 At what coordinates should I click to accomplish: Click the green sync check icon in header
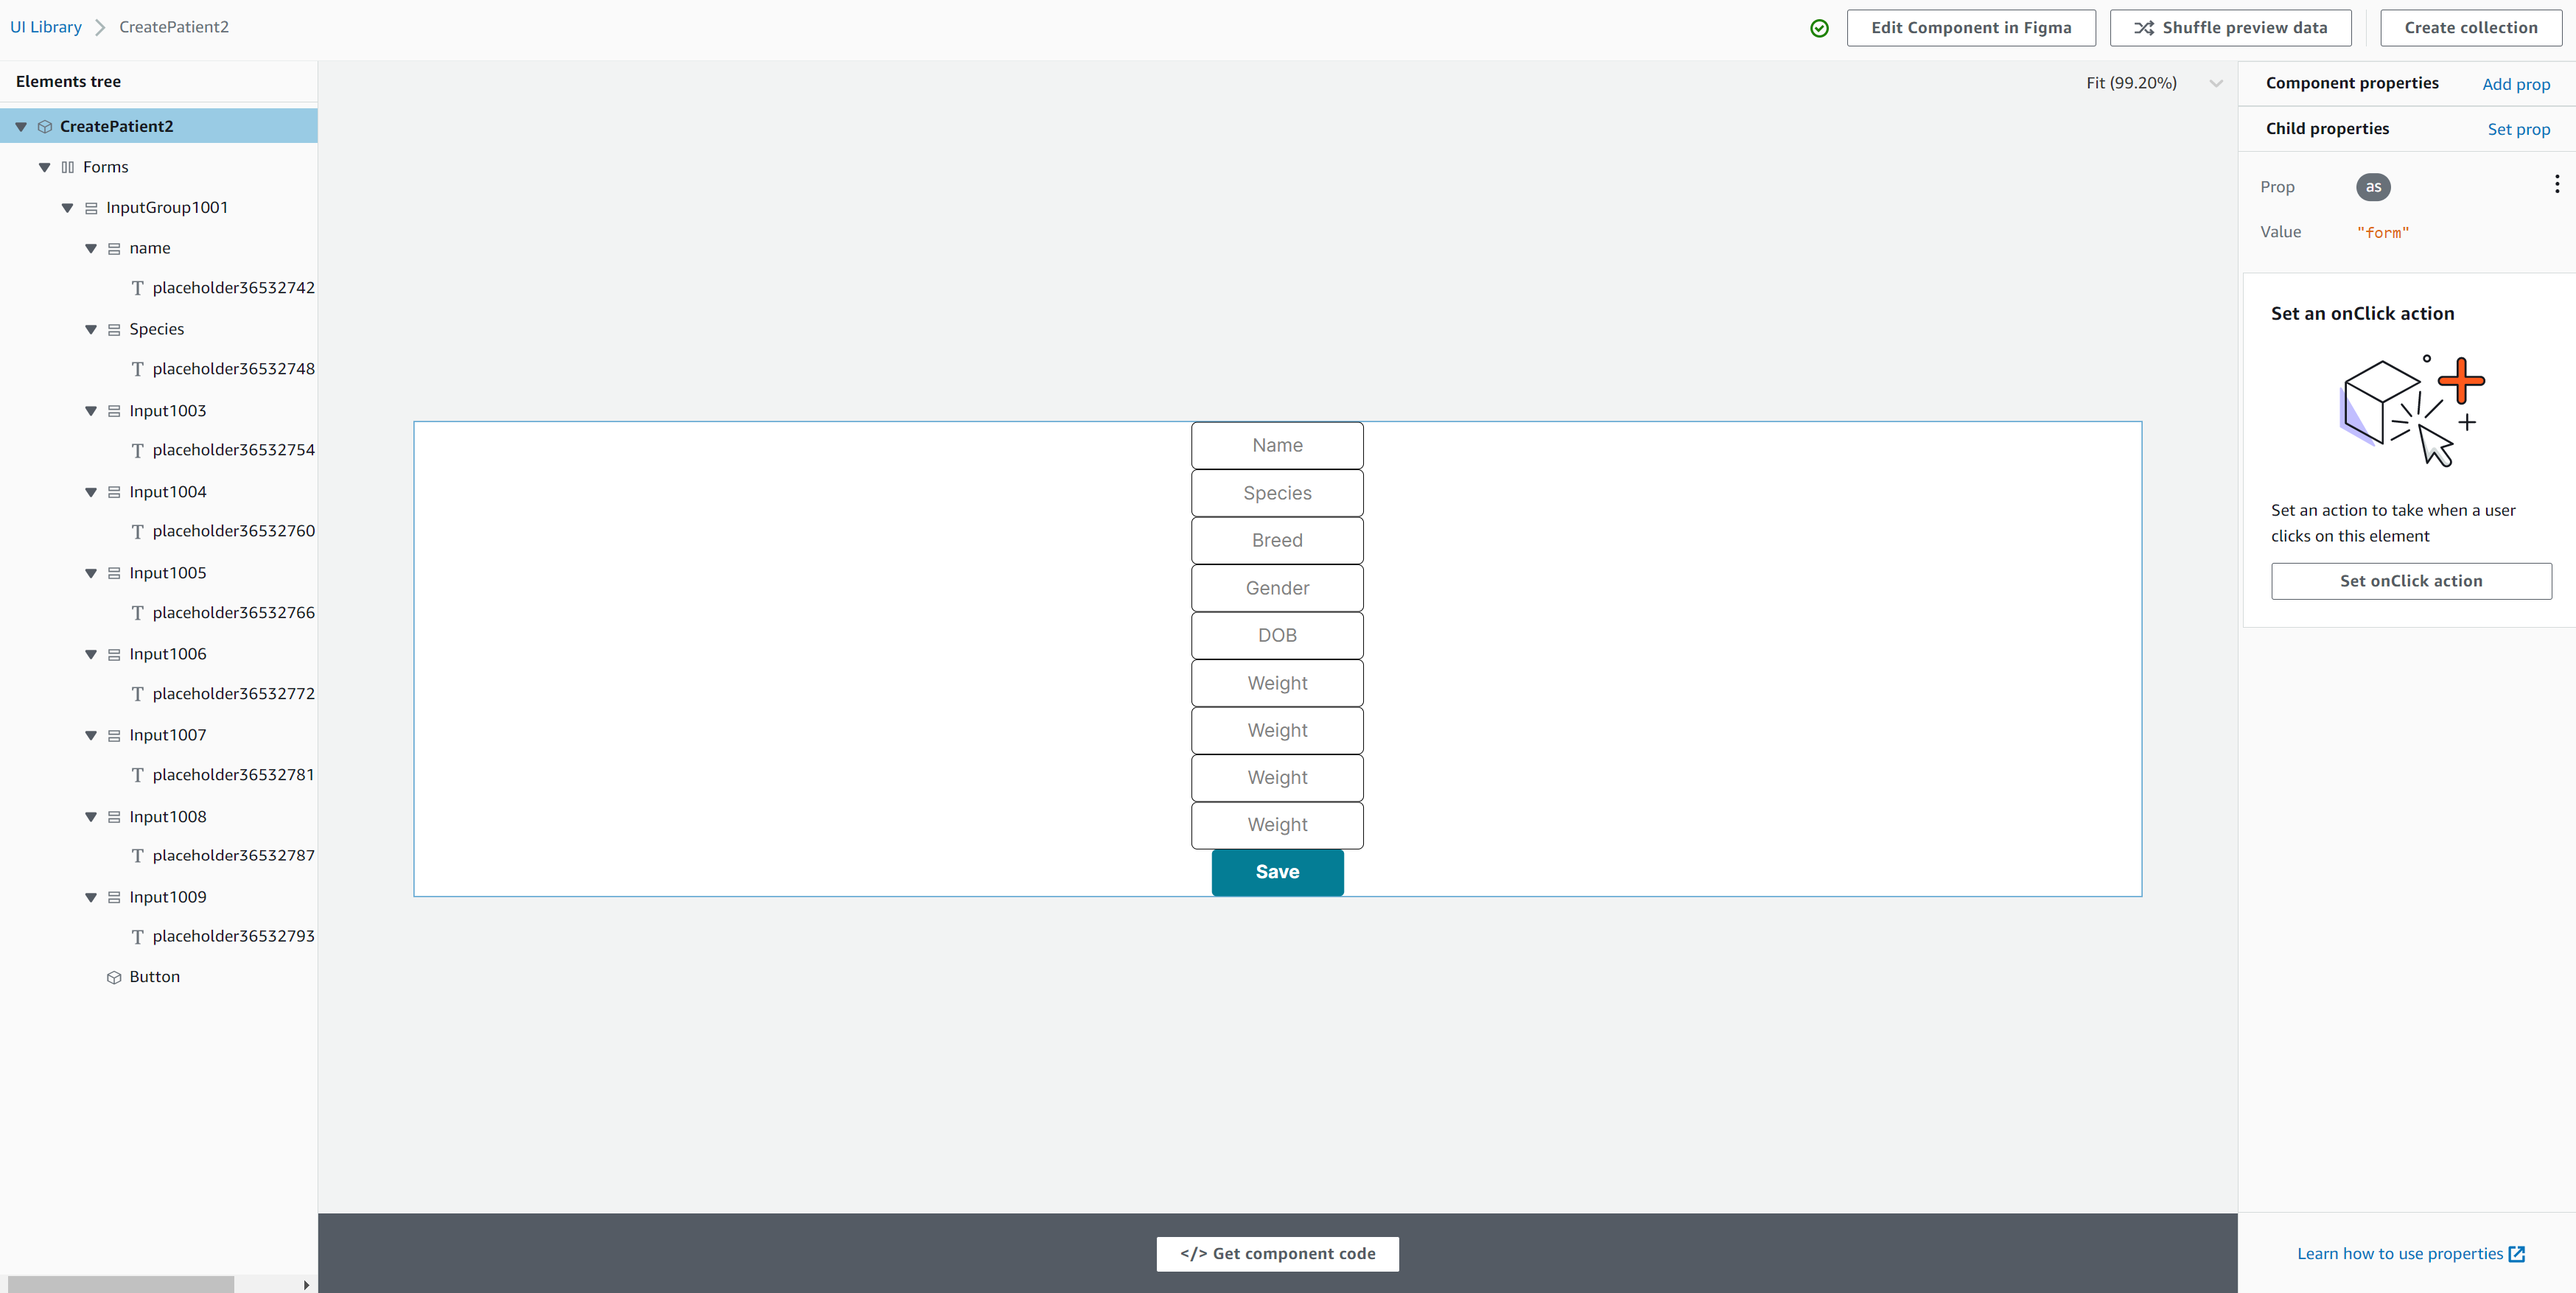(1819, 28)
